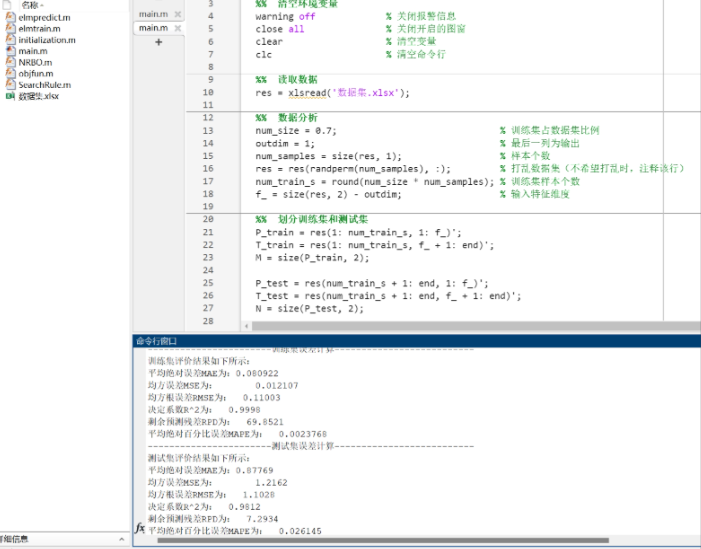Click the active lower main.m editor tab
This screenshot has width=701, height=549.
(x=153, y=28)
